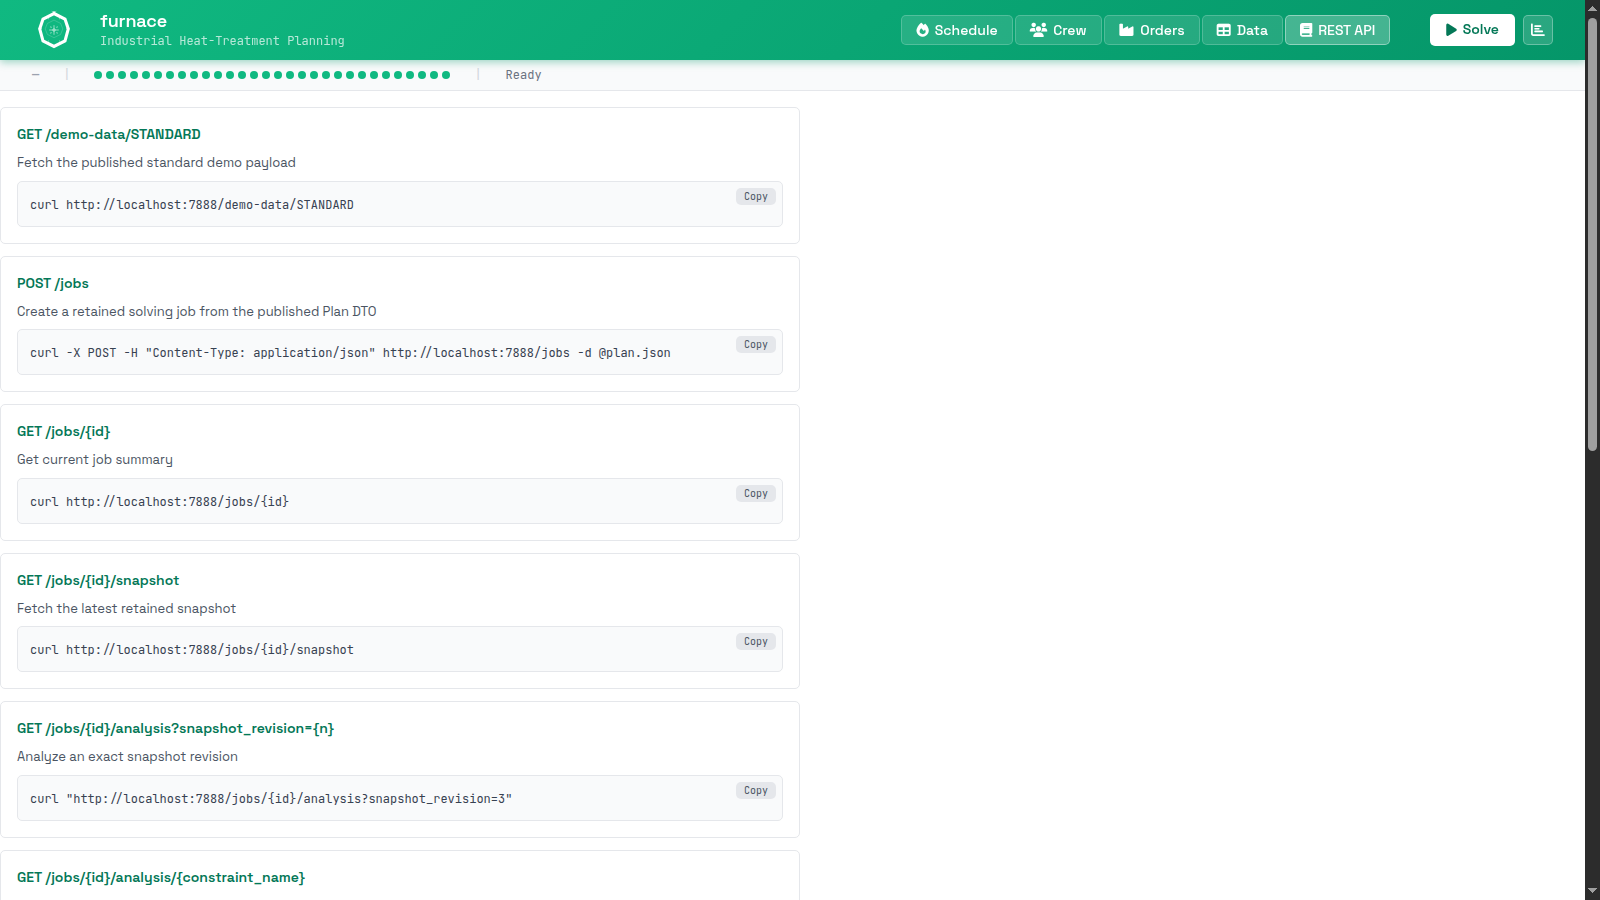The height and width of the screenshot is (900, 1600).
Task: Click the 'furnace' app title
Action: (133, 21)
